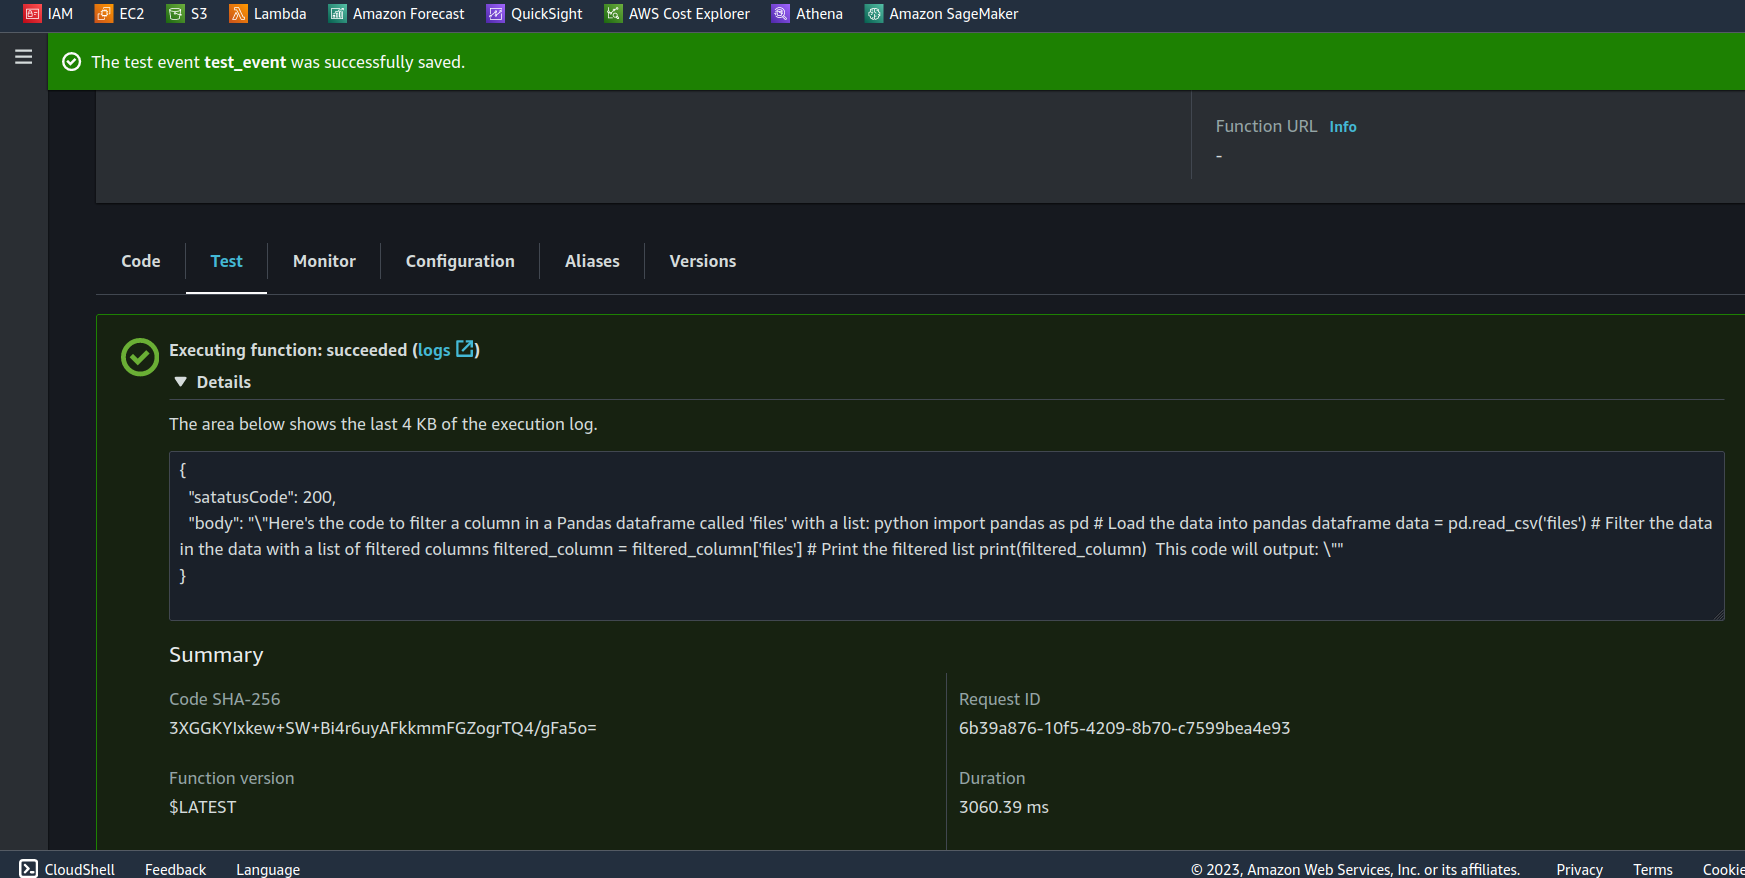
Task: Open the Lambda service shortcut icon
Action: point(238,14)
